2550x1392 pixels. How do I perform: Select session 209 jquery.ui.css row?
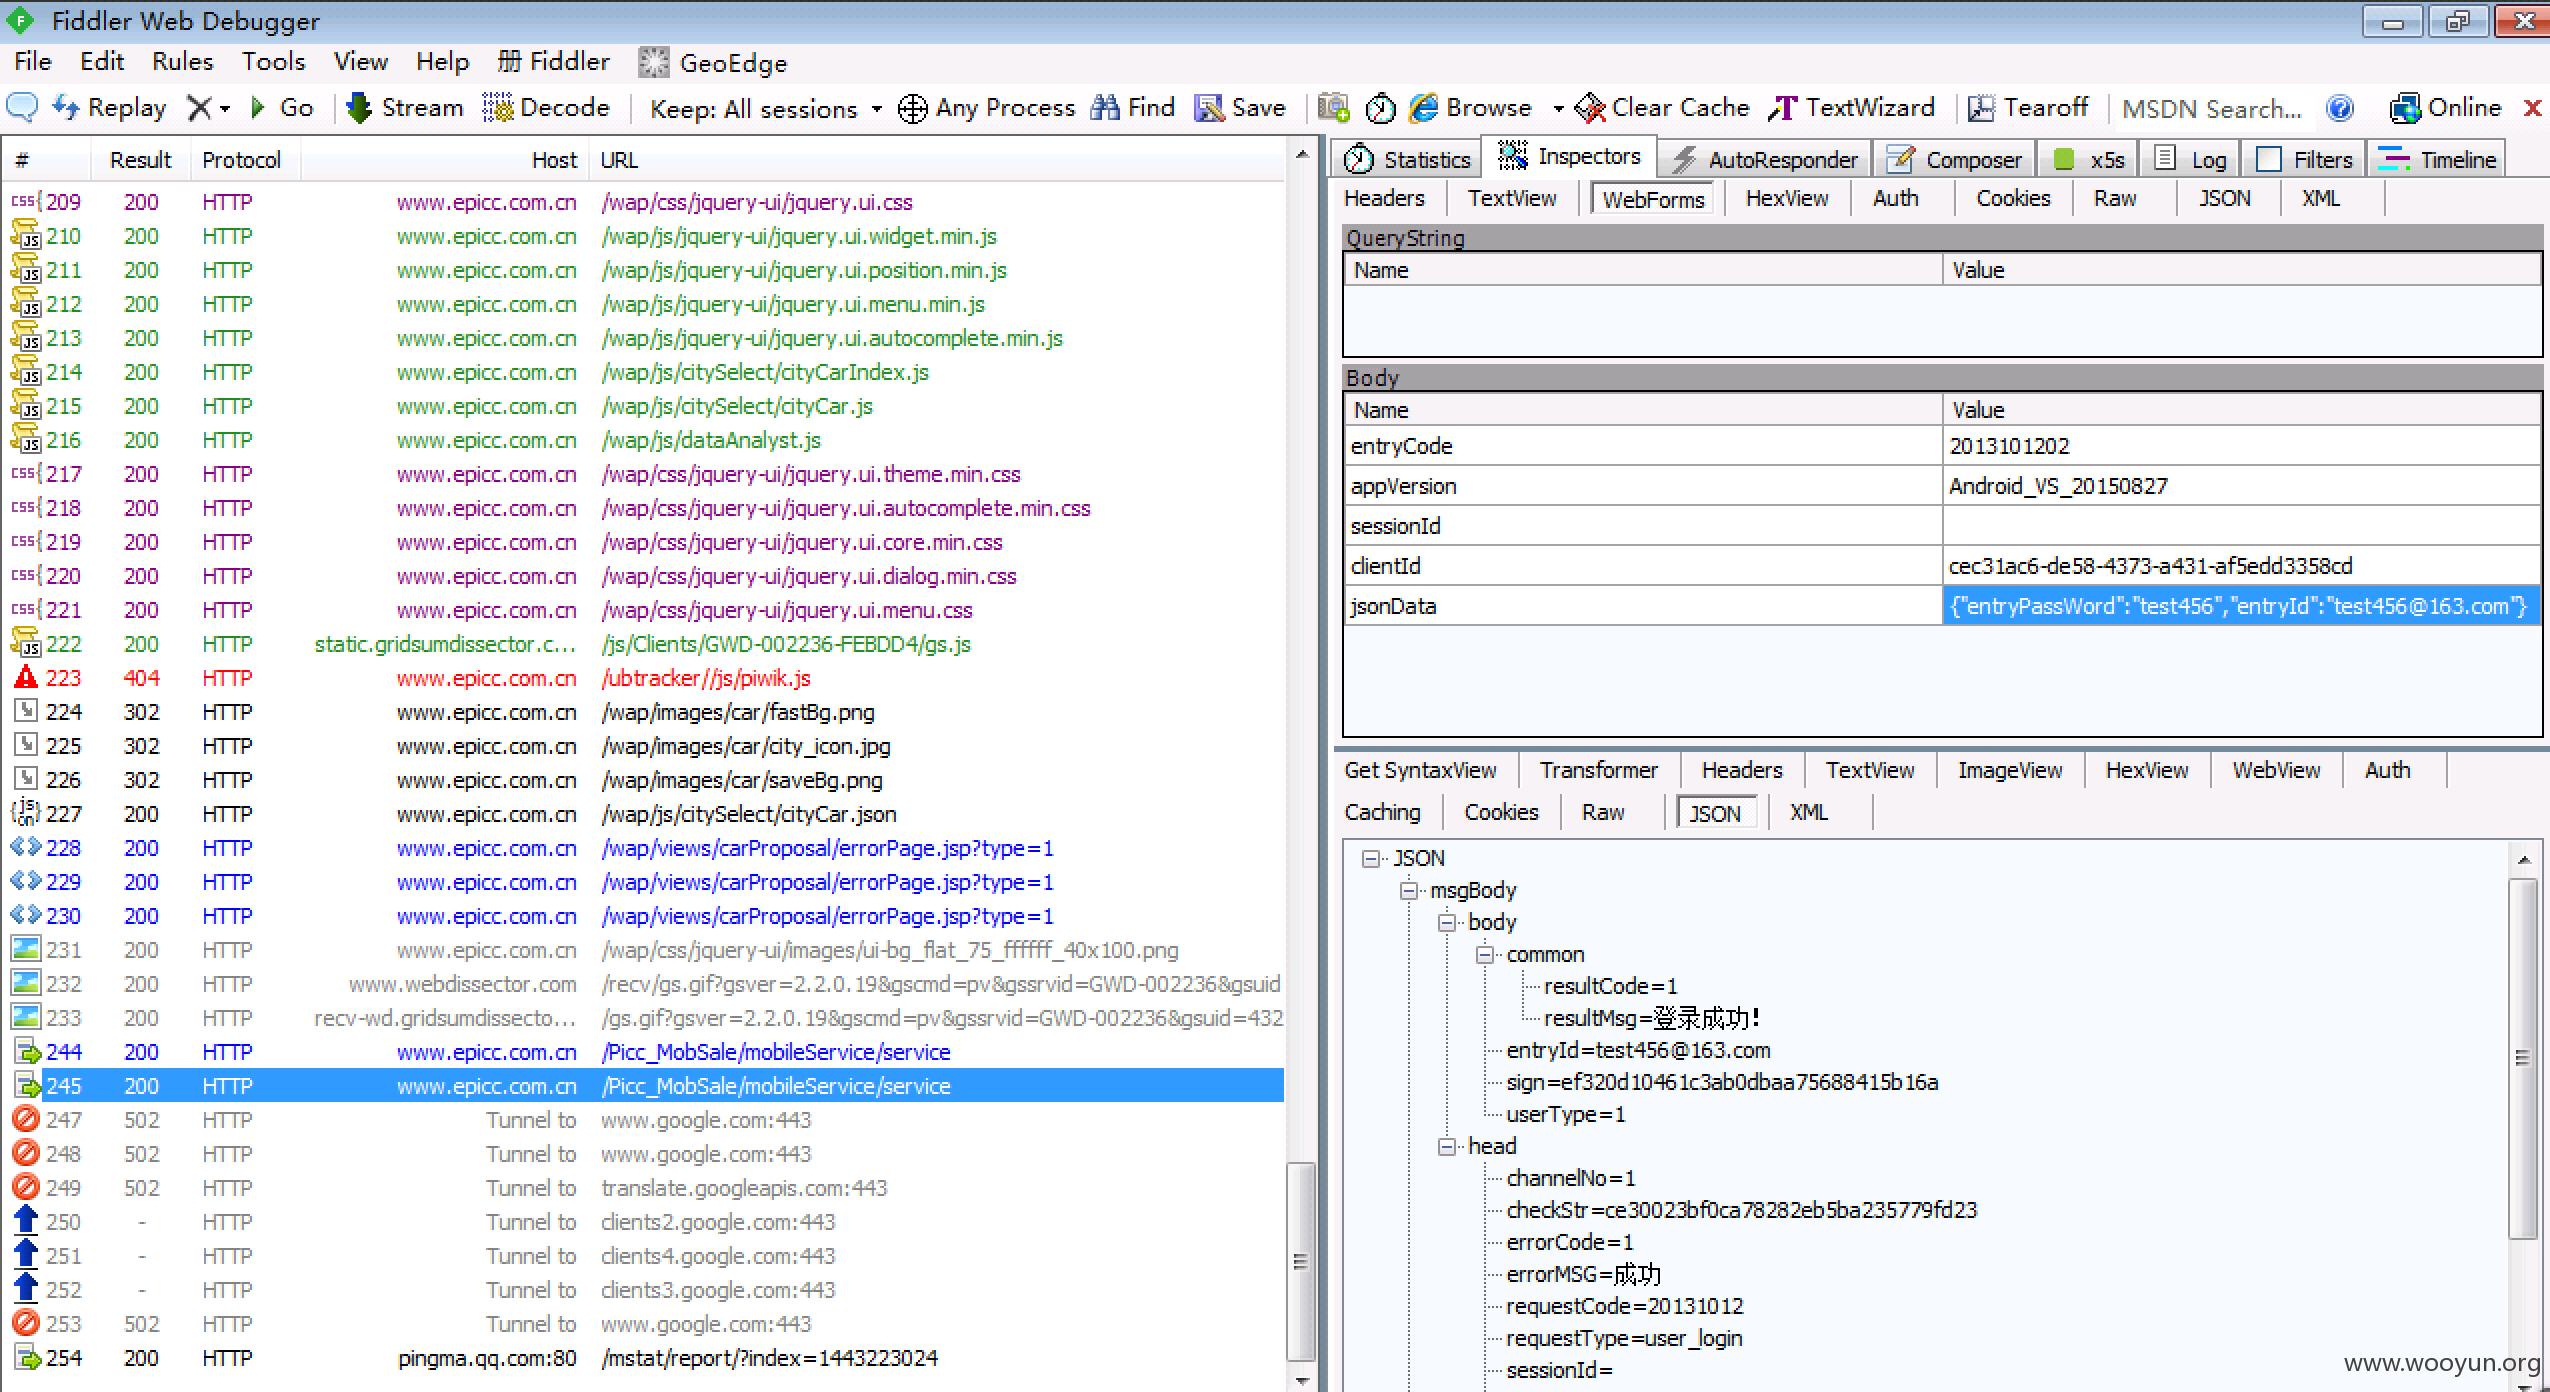tap(645, 202)
